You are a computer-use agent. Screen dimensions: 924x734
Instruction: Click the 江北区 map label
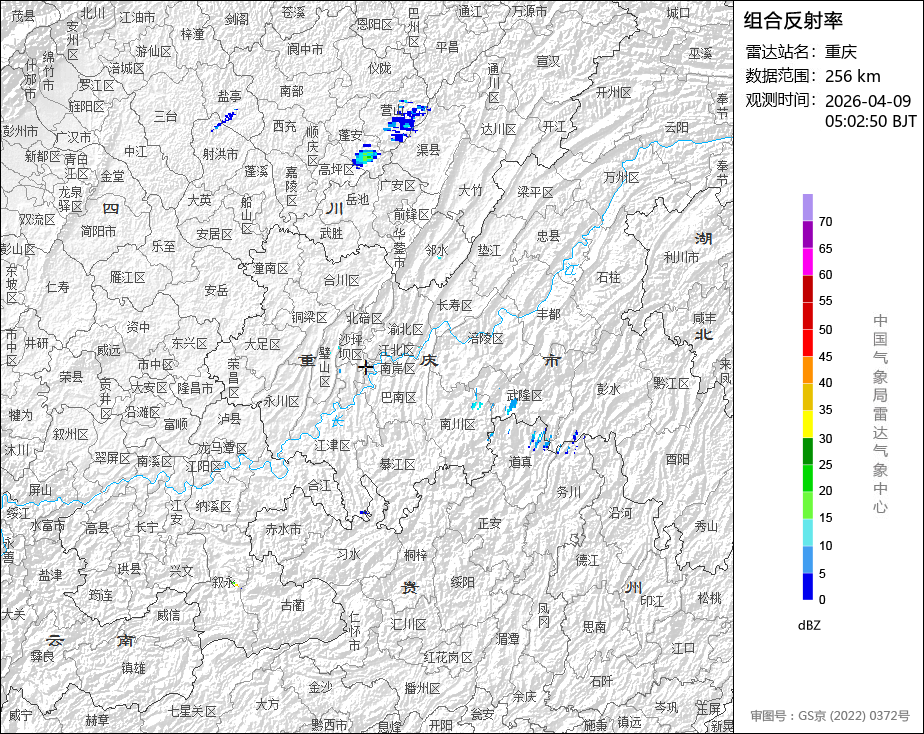(397, 351)
